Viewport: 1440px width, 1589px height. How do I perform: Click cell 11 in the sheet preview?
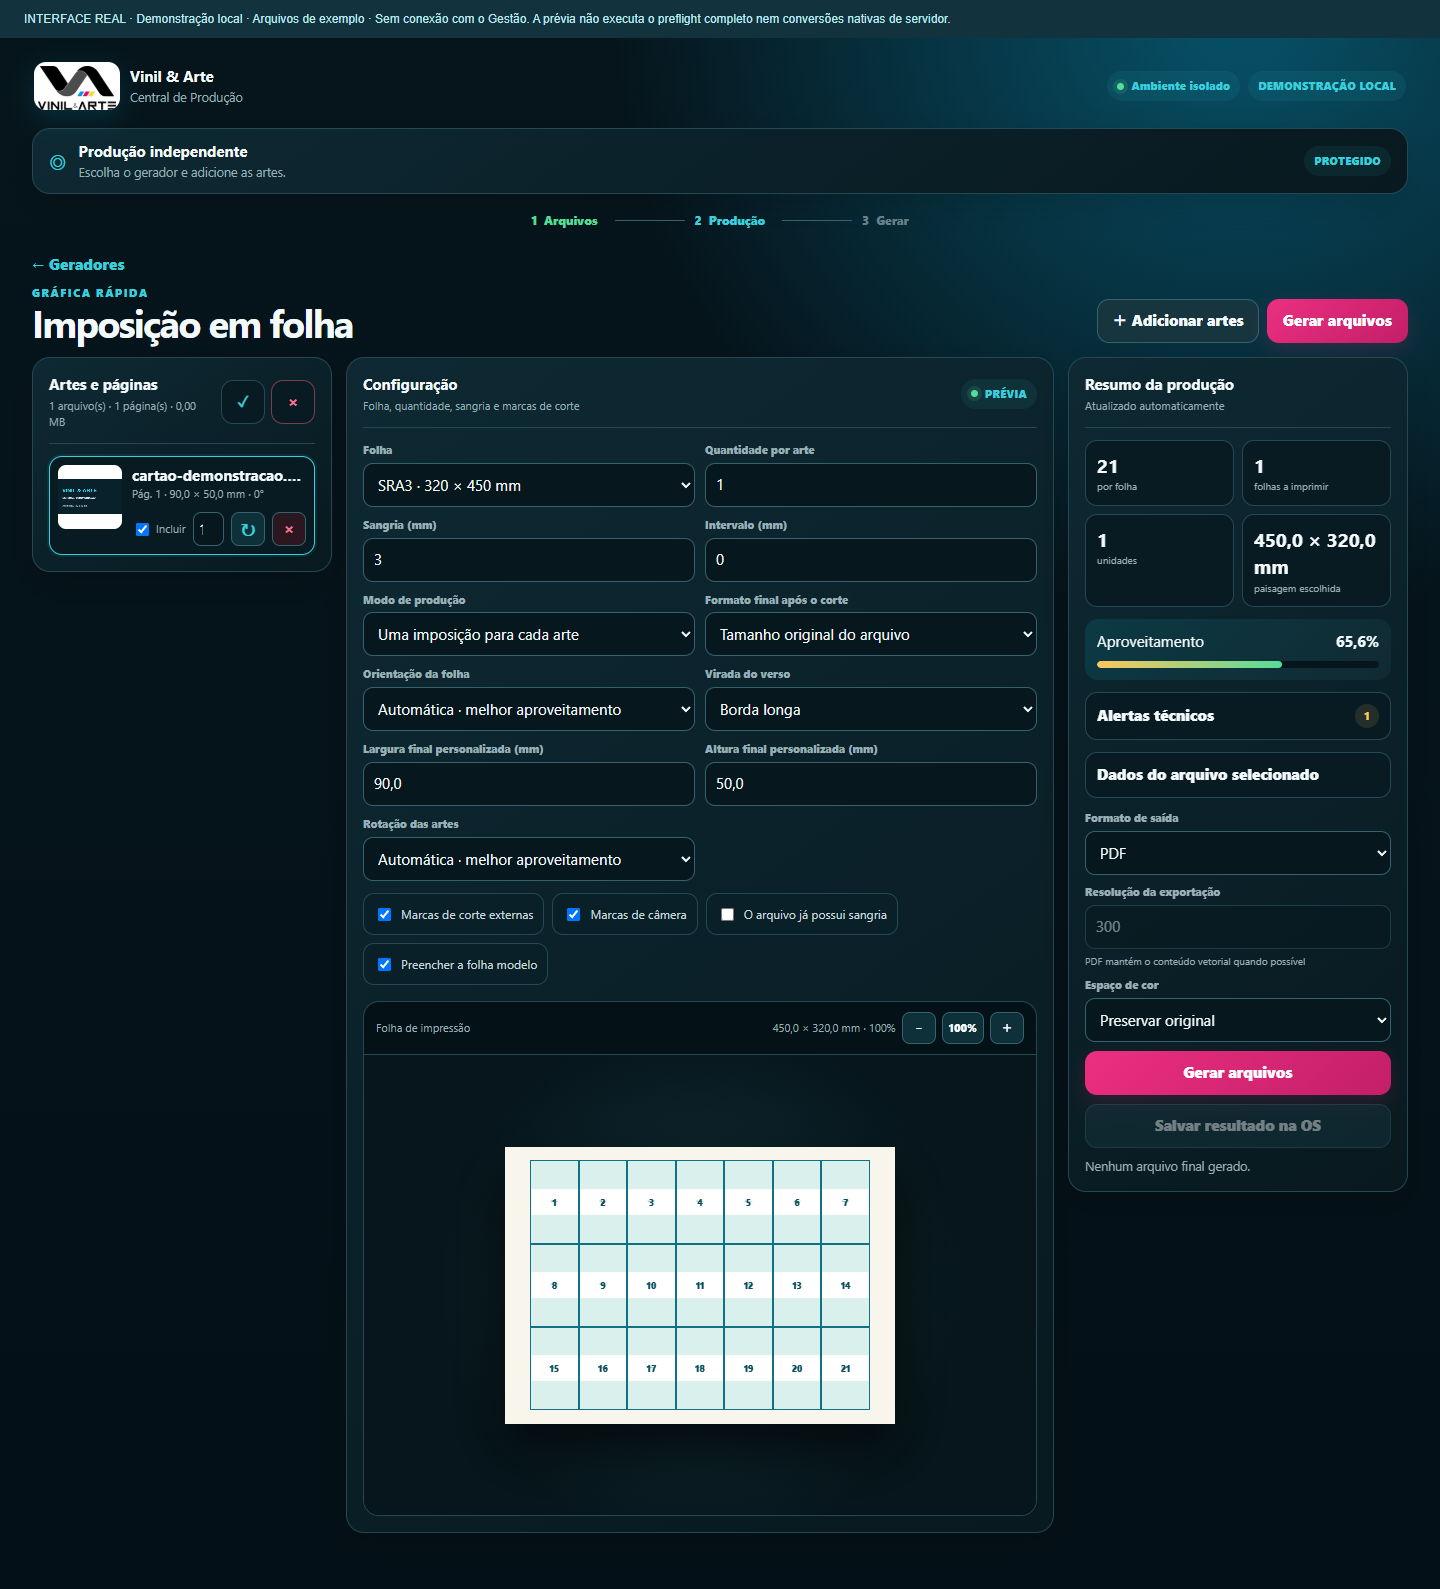700,1285
